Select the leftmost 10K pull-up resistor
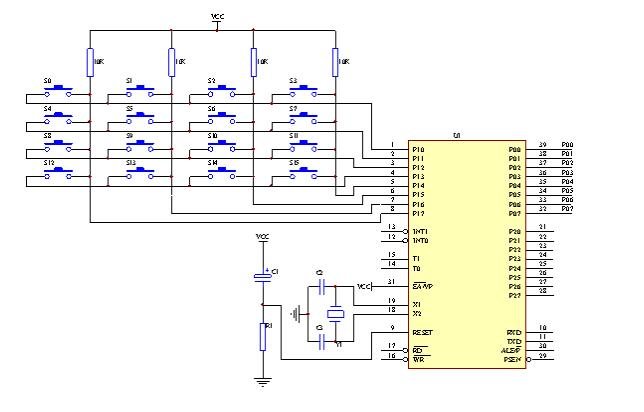 point(90,61)
